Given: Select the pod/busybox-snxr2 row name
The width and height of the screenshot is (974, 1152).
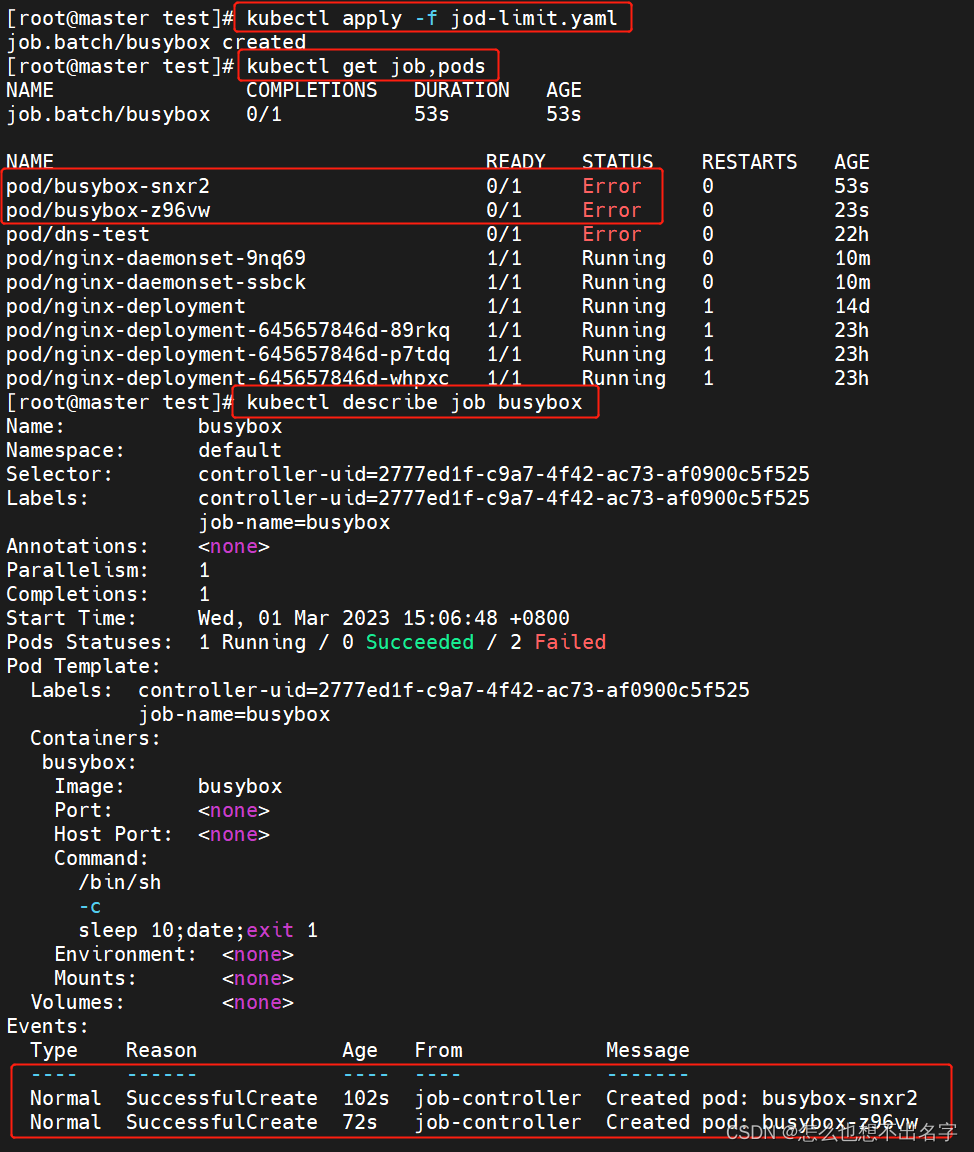Looking at the screenshot, I should click(x=108, y=186).
